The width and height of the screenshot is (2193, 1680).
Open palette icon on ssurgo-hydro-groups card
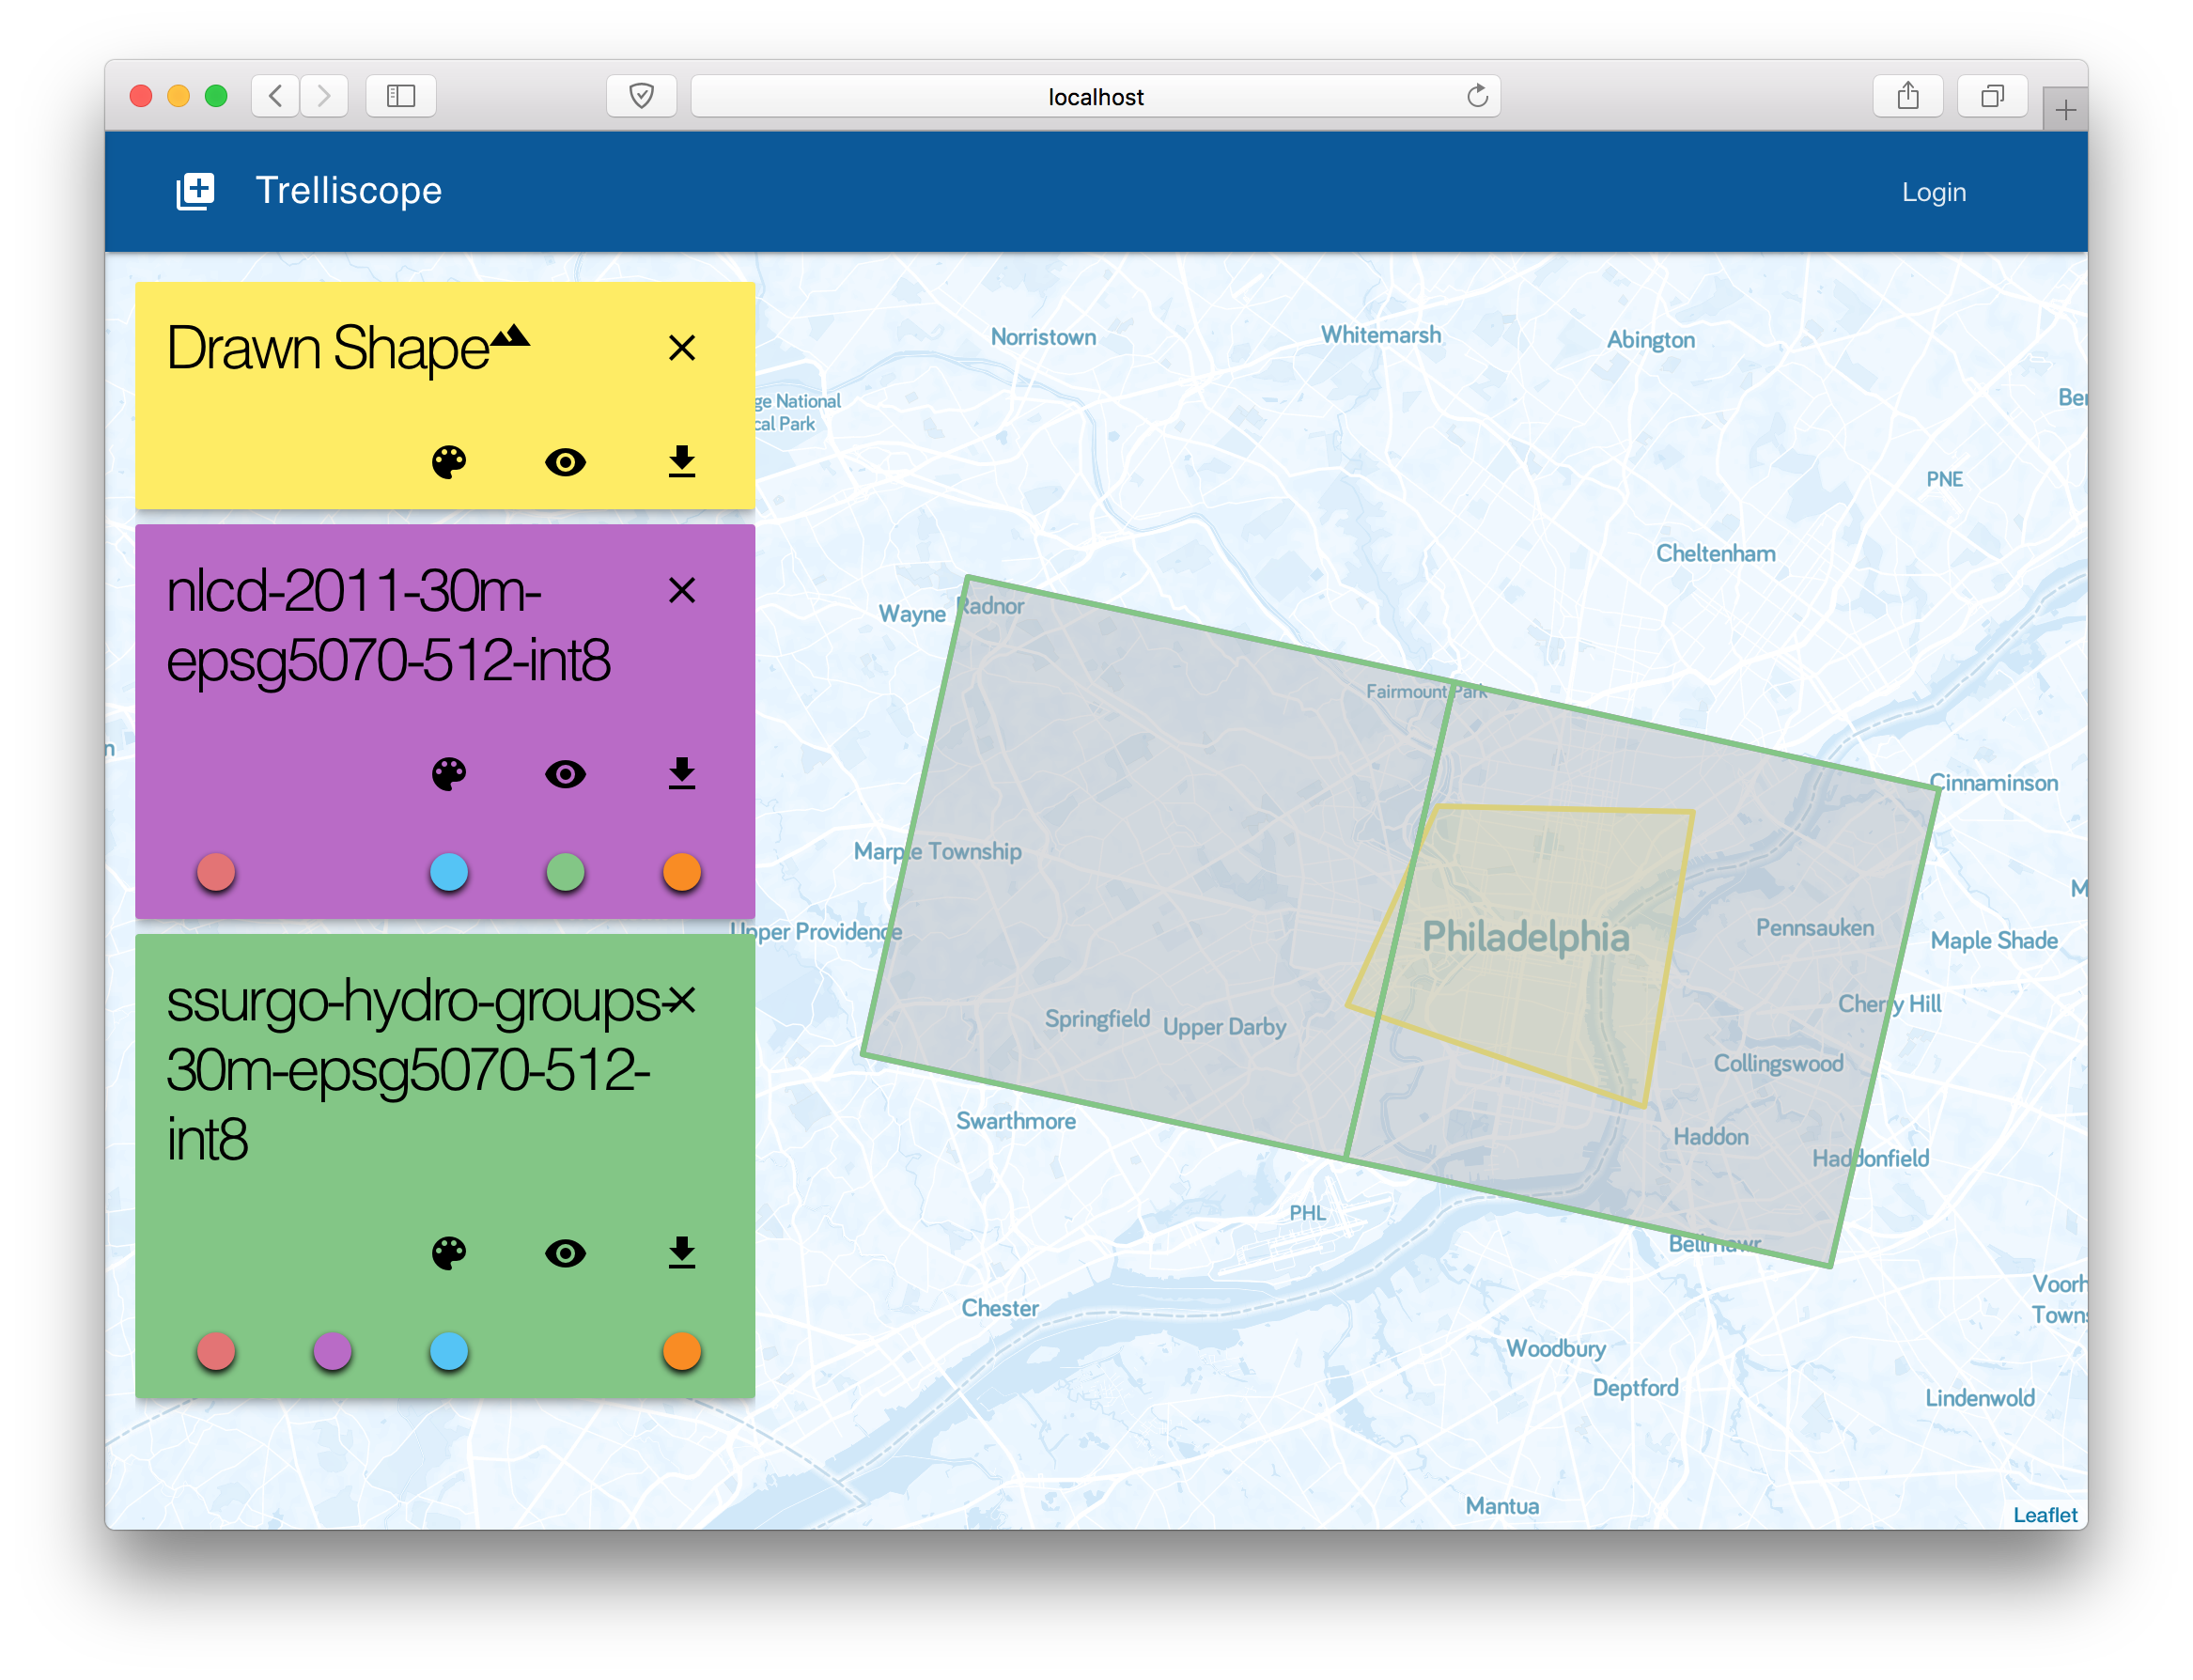(x=449, y=1253)
